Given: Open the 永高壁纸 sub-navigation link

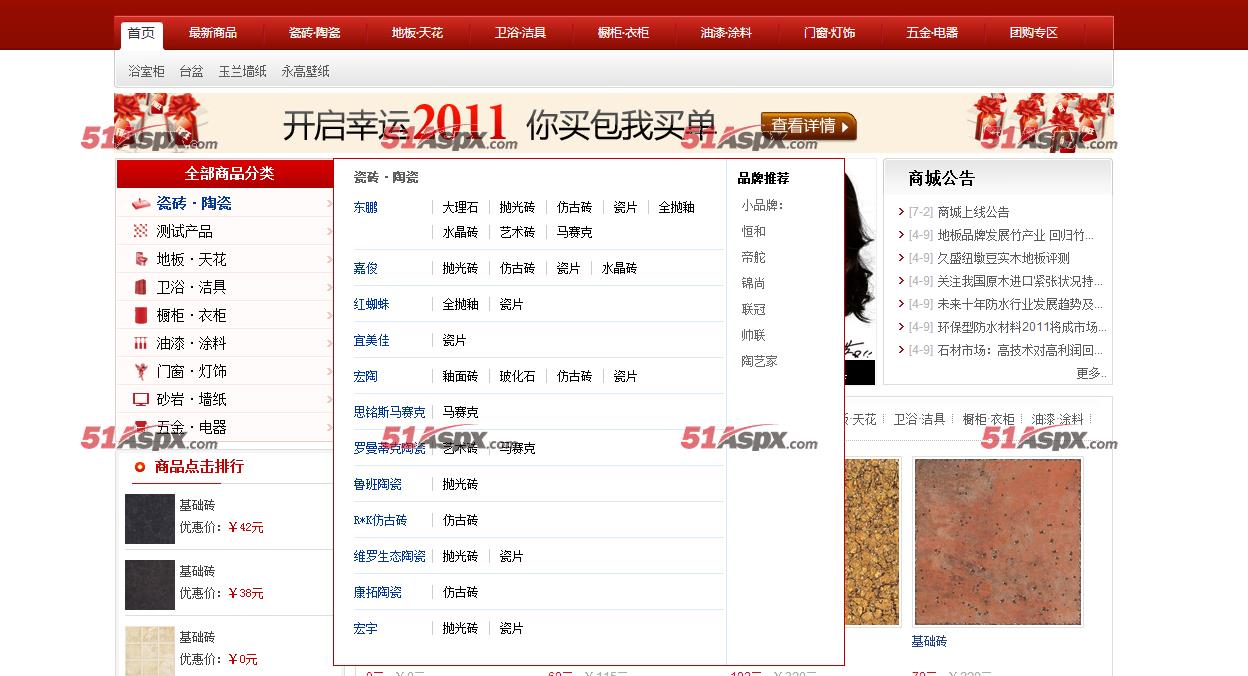Looking at the screenshot, I should [x=305, y=72].
